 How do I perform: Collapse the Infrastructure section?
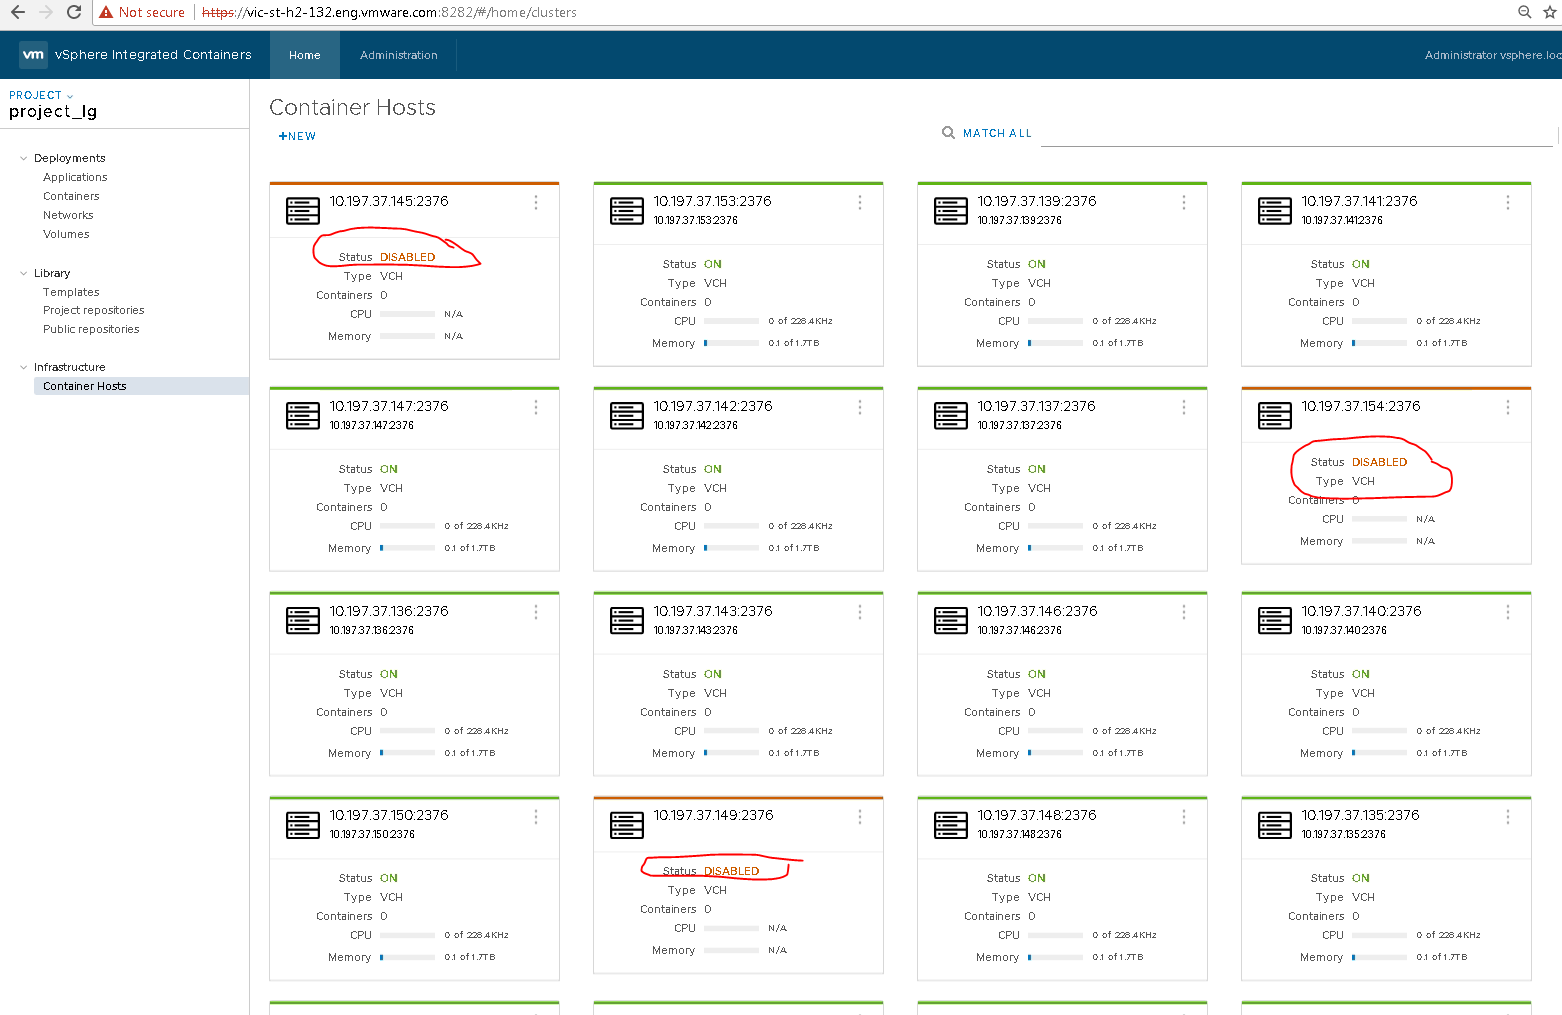pos(24,367)
